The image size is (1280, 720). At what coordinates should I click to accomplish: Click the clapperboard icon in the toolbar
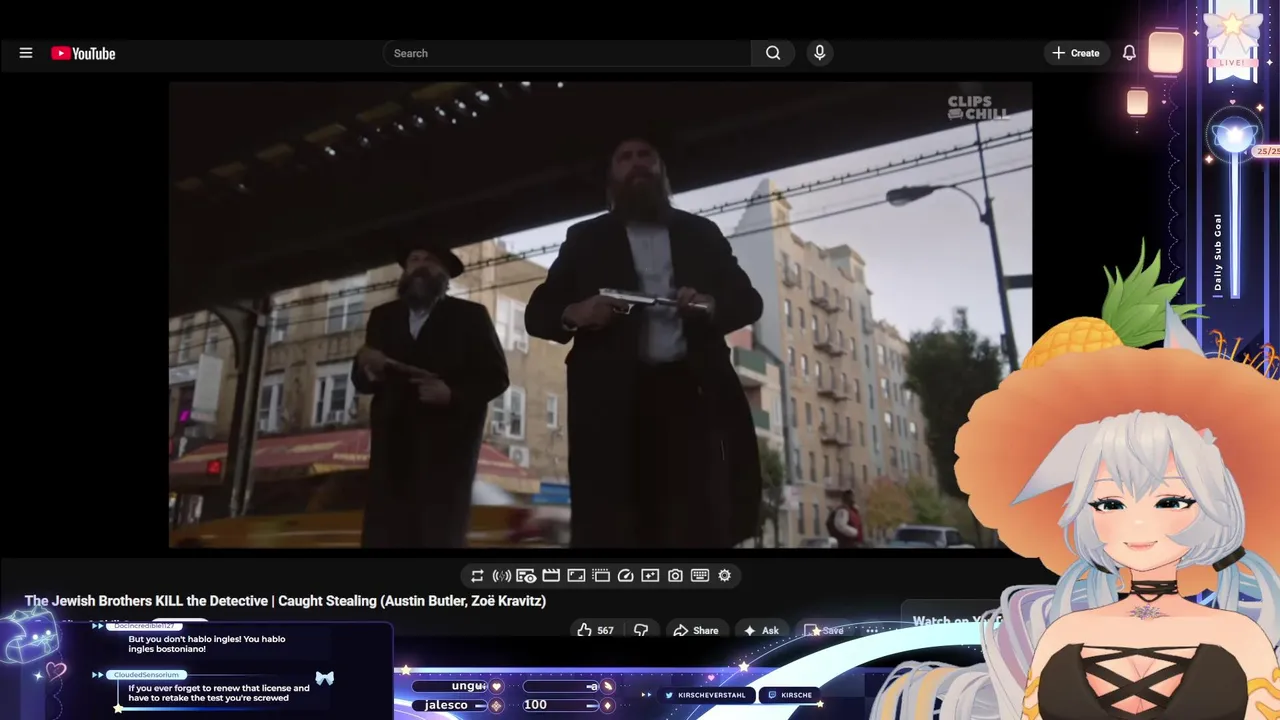pos(551,576)
